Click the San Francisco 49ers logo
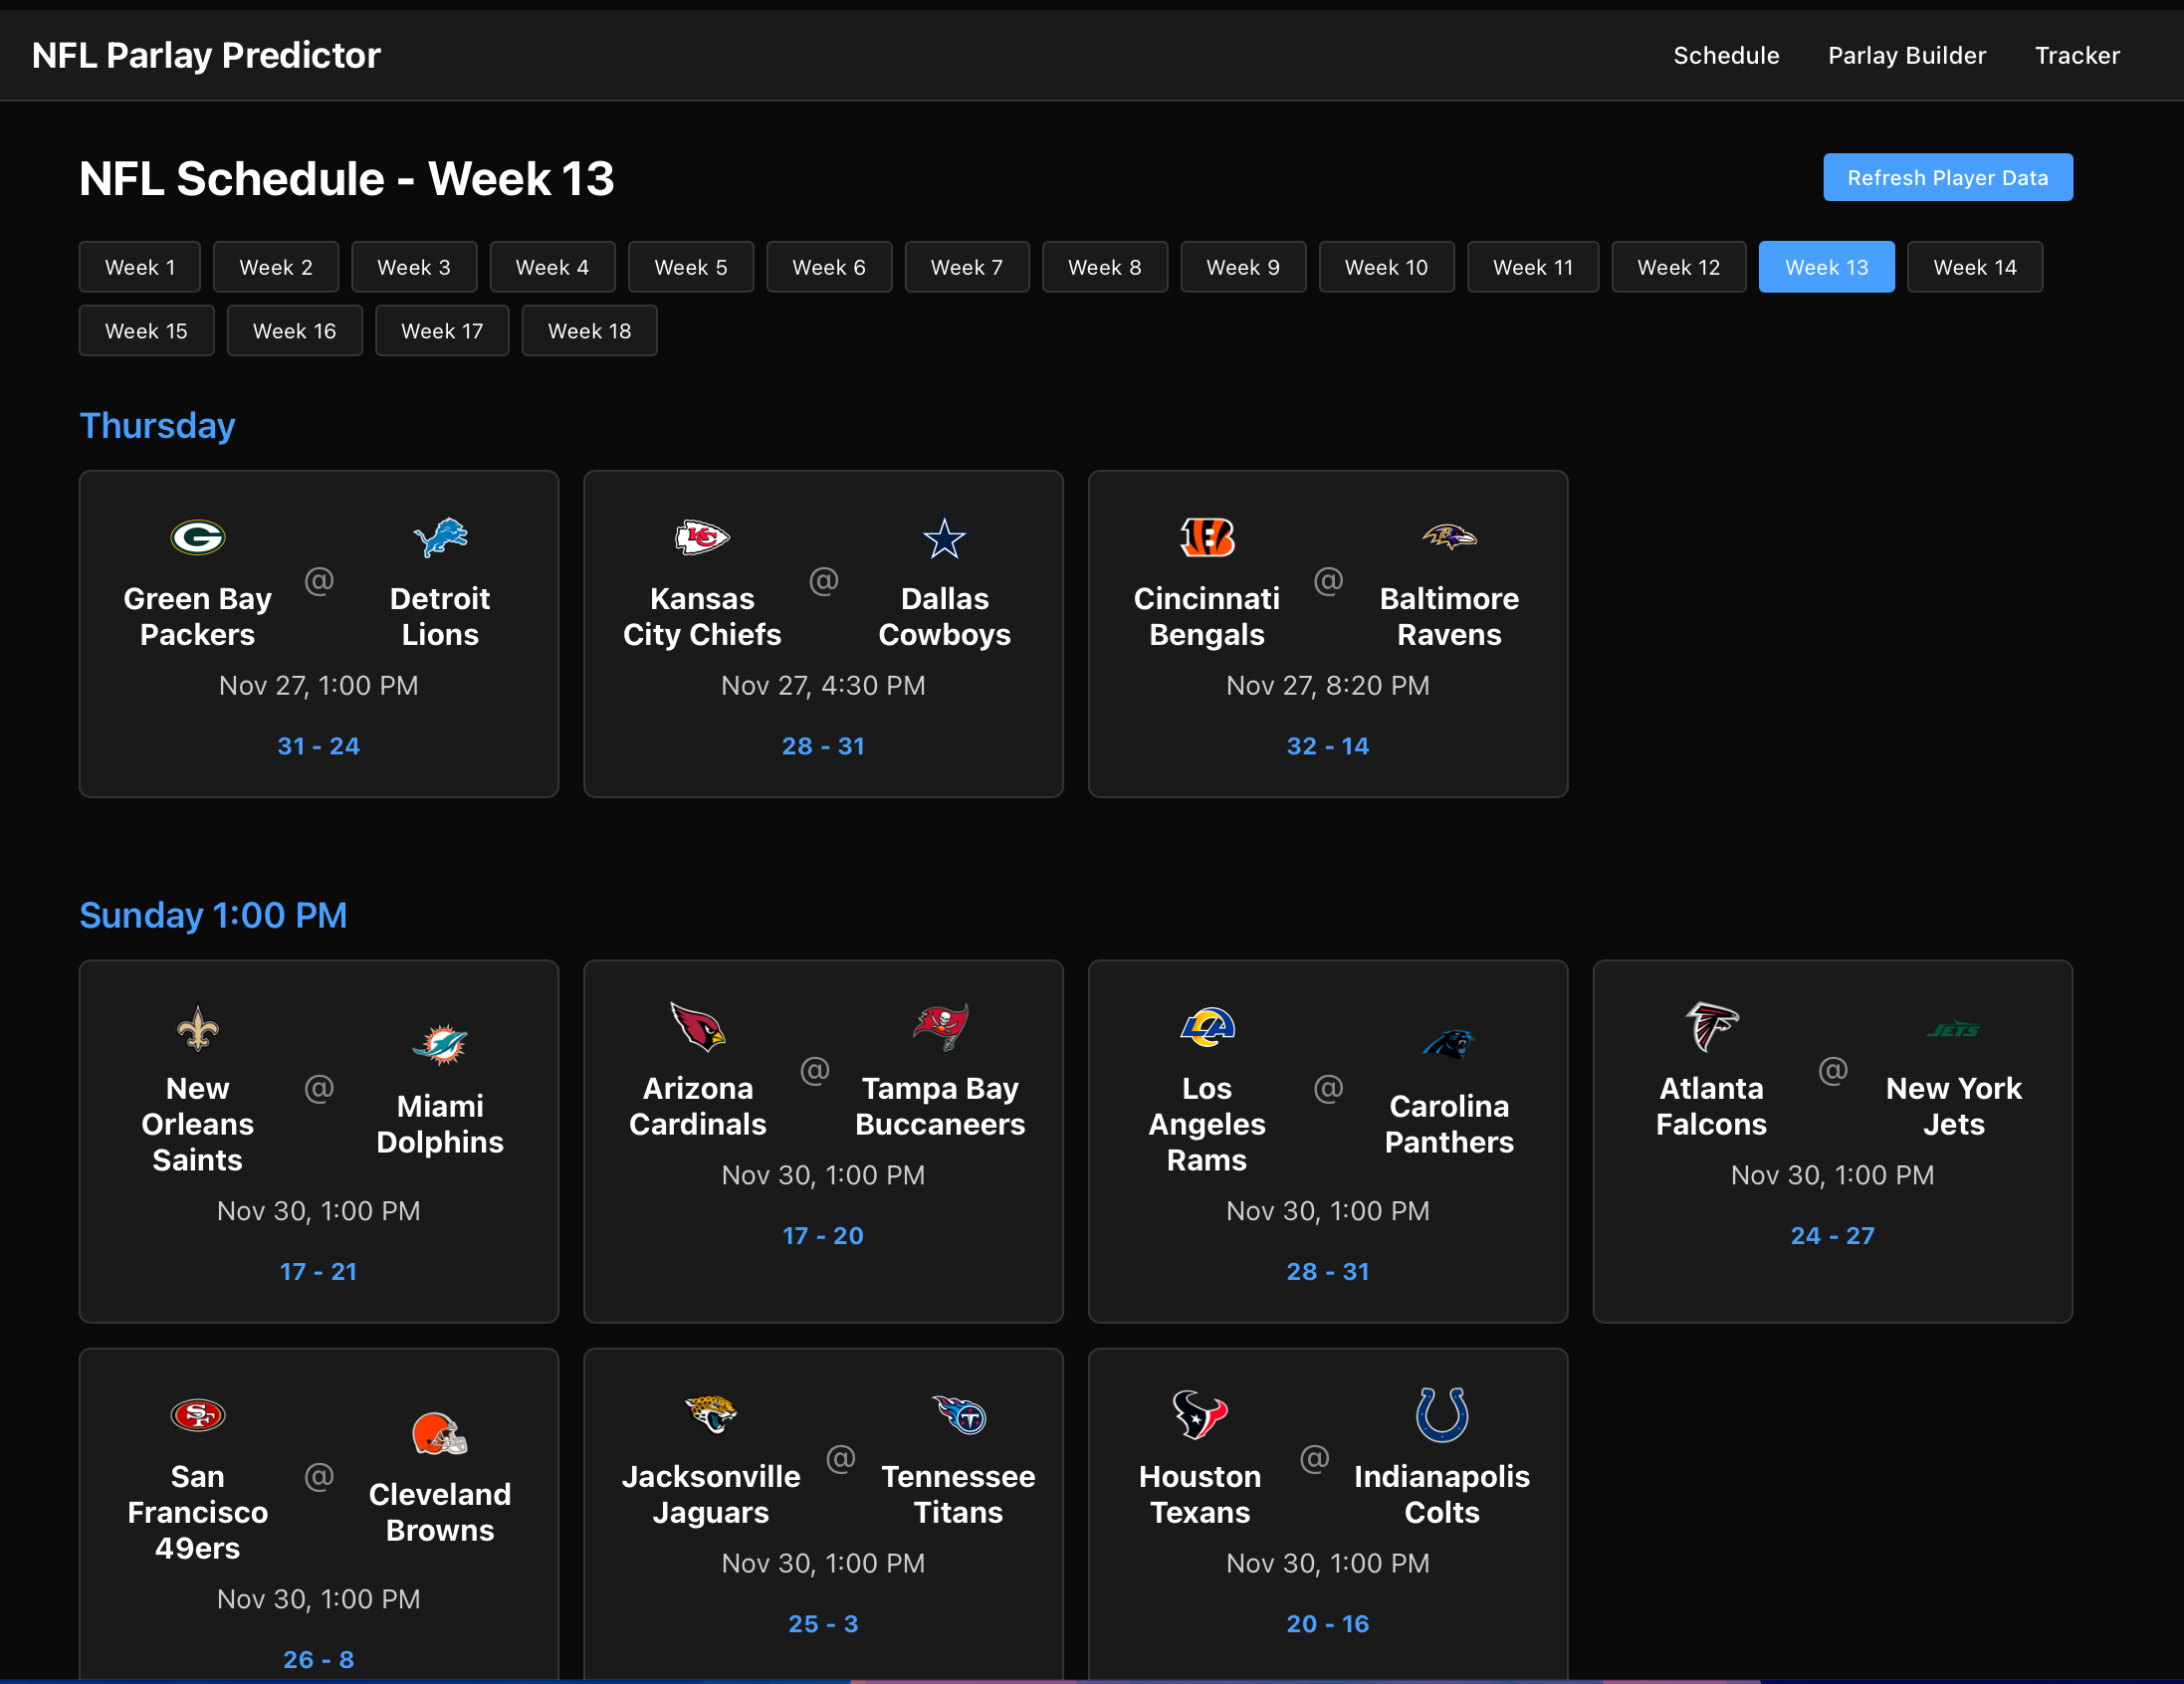Screen dimensions: 2184x1684 (x=197, y=1415)
